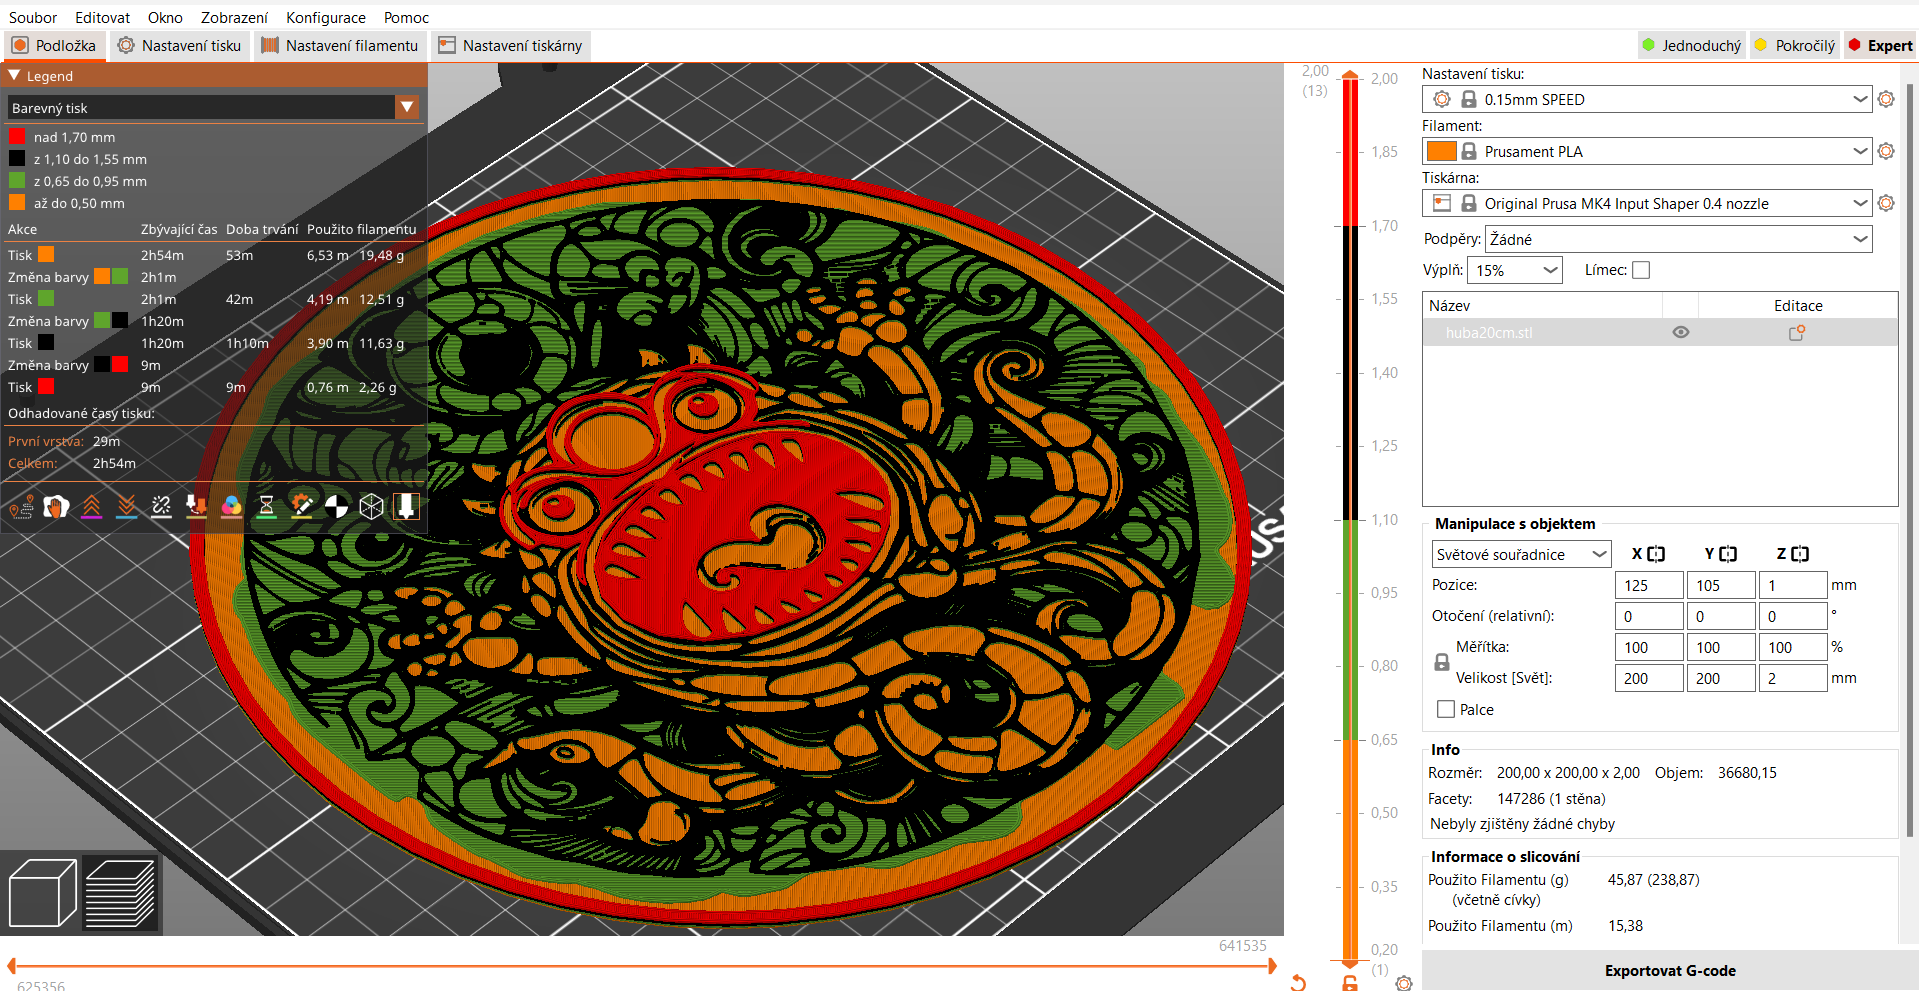The image size is (1919, 991).
Task: Open the Okno menu
Action: click(165, 17)
